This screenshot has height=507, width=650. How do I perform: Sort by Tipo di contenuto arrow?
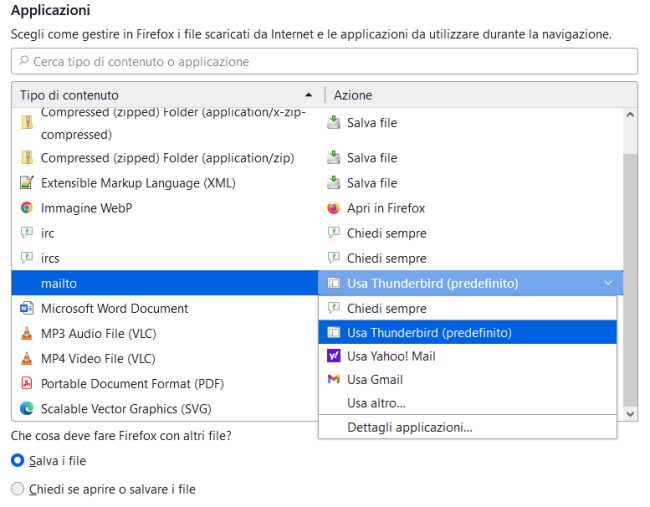click(x=308, y=95)
